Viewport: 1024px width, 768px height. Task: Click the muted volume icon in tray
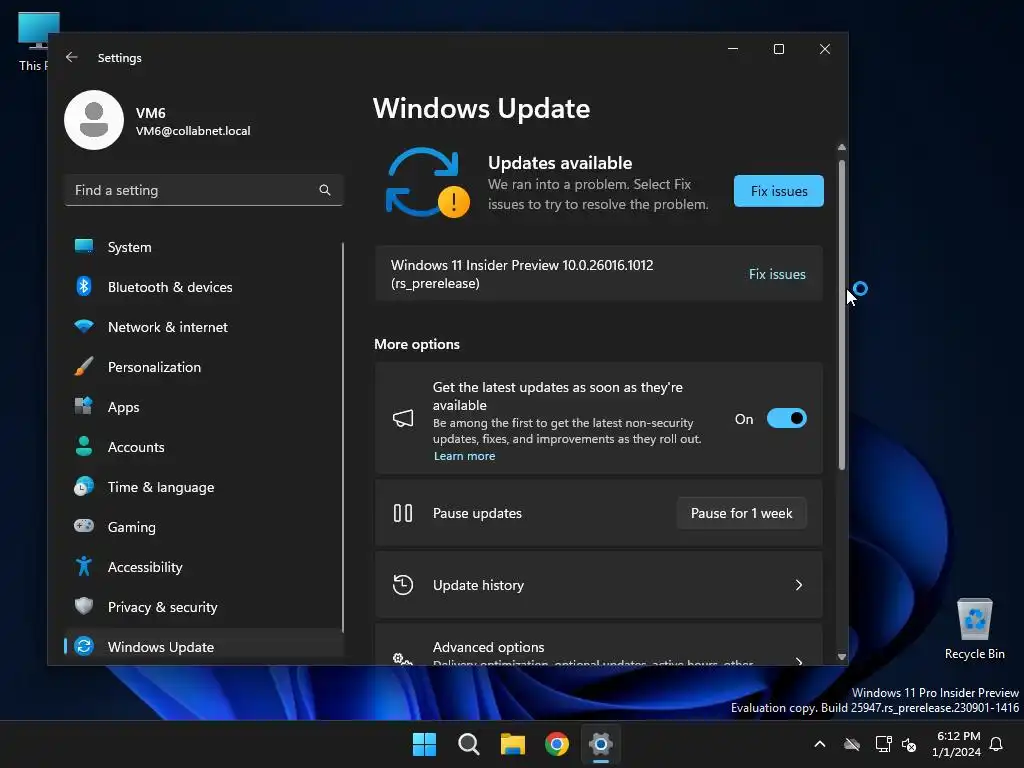[x=909, y=744]
